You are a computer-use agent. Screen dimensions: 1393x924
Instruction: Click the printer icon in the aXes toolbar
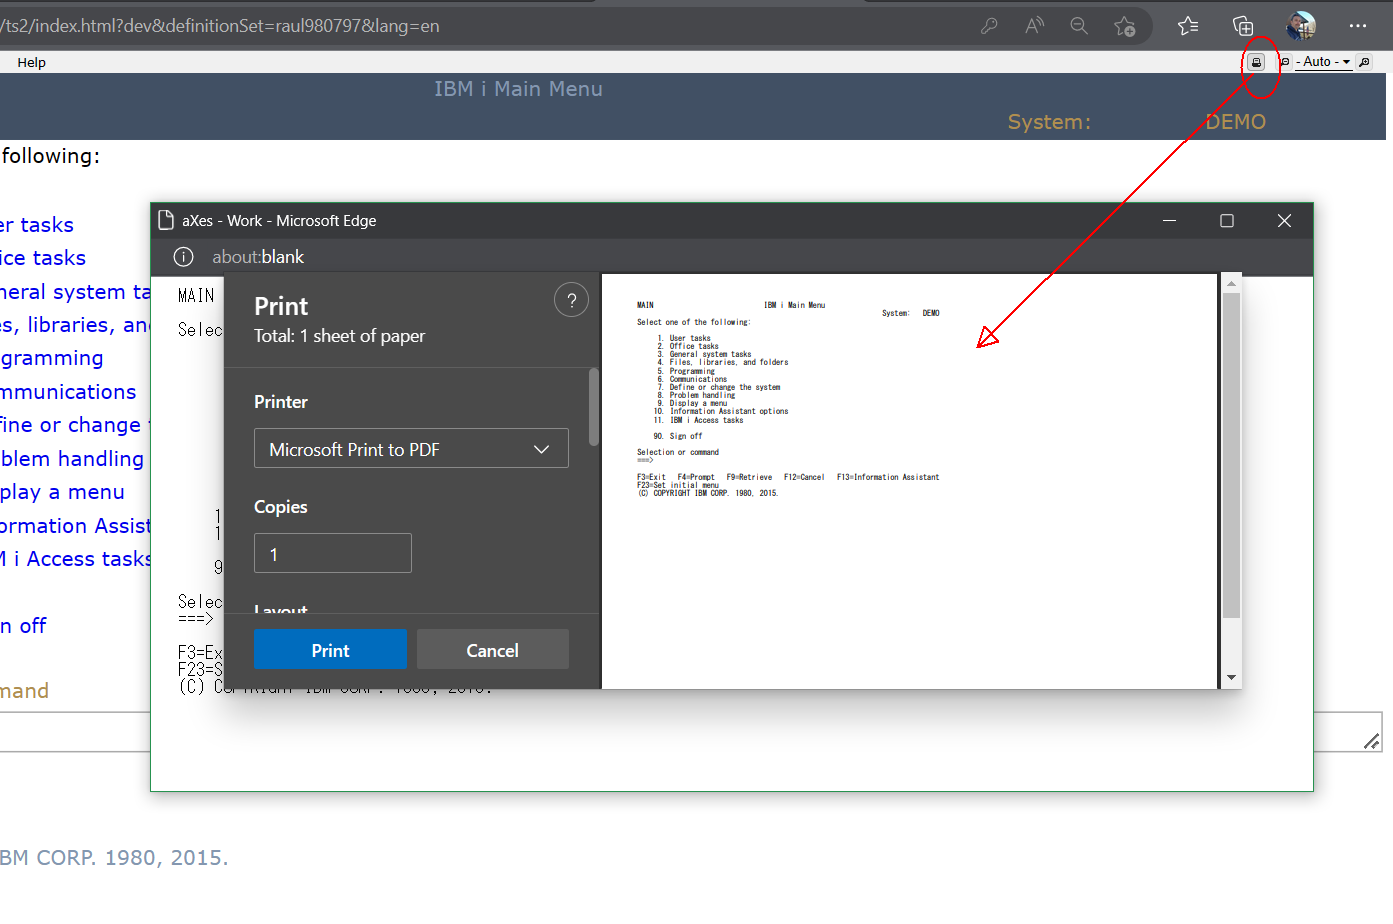coord(1257,62)
